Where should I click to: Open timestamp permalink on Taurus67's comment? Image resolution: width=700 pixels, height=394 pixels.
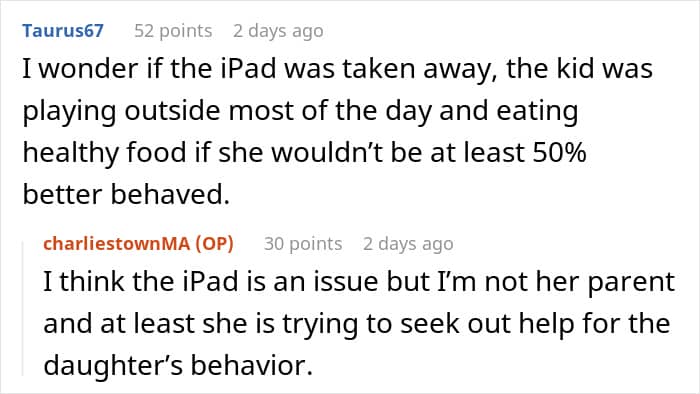[278, 31]
